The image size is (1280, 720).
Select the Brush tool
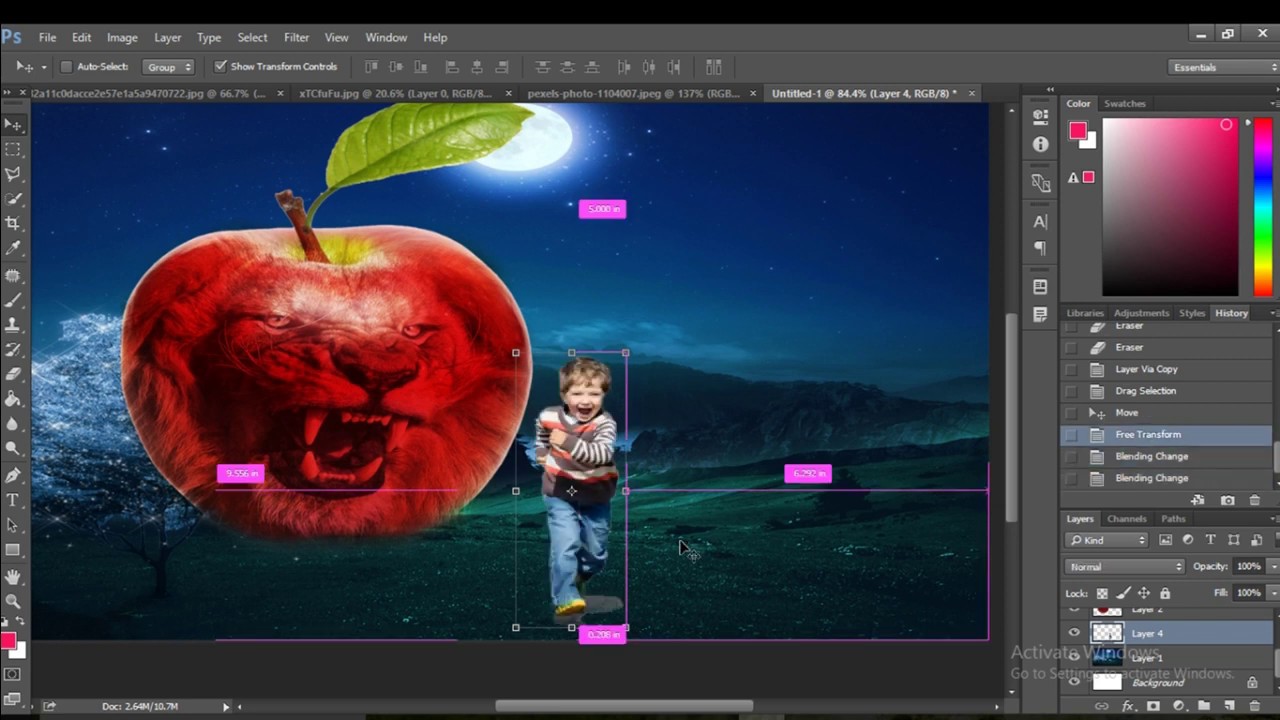(13, 300)
